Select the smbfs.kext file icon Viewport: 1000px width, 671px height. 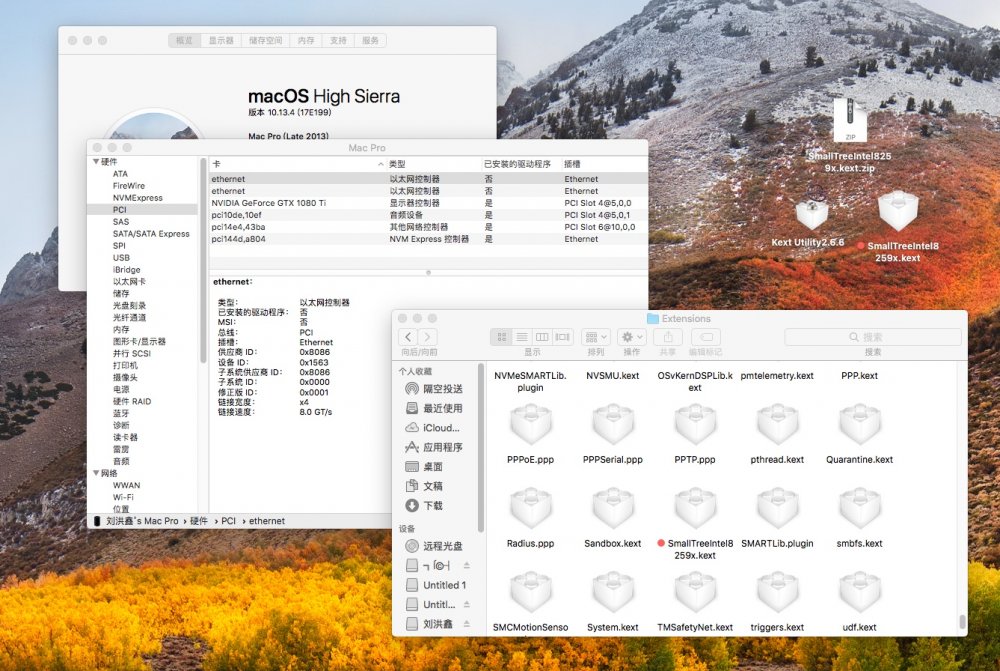point(860,508)
